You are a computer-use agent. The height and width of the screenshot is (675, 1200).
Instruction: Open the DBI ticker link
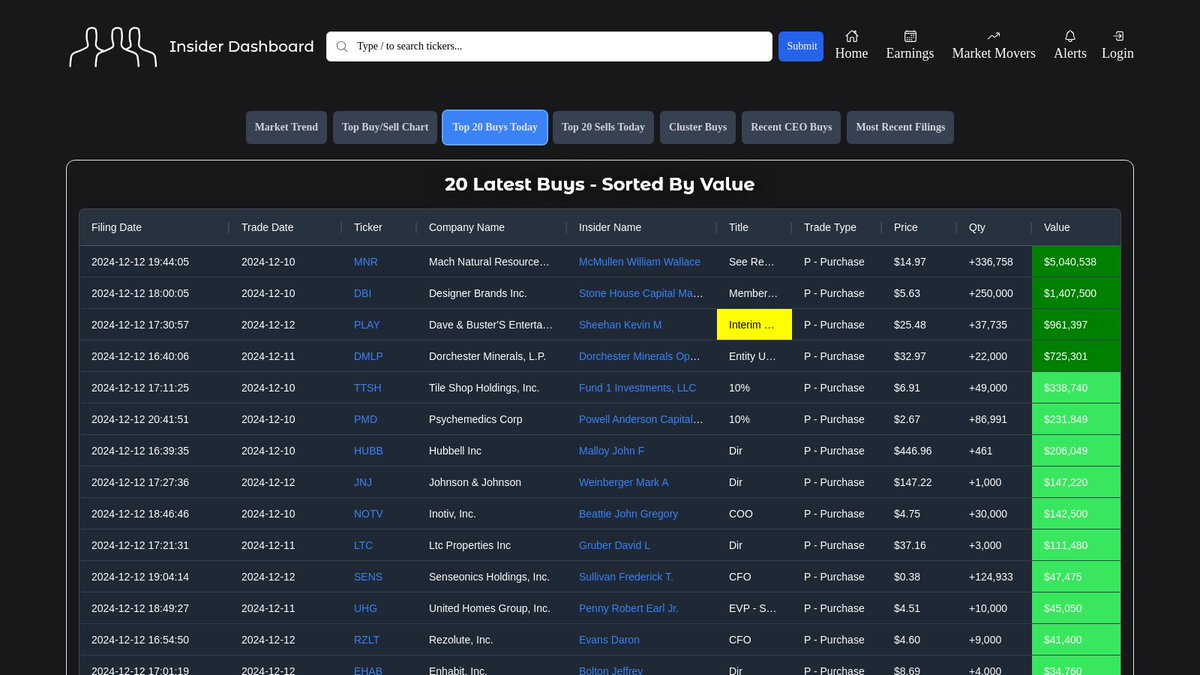coord(363,293)
